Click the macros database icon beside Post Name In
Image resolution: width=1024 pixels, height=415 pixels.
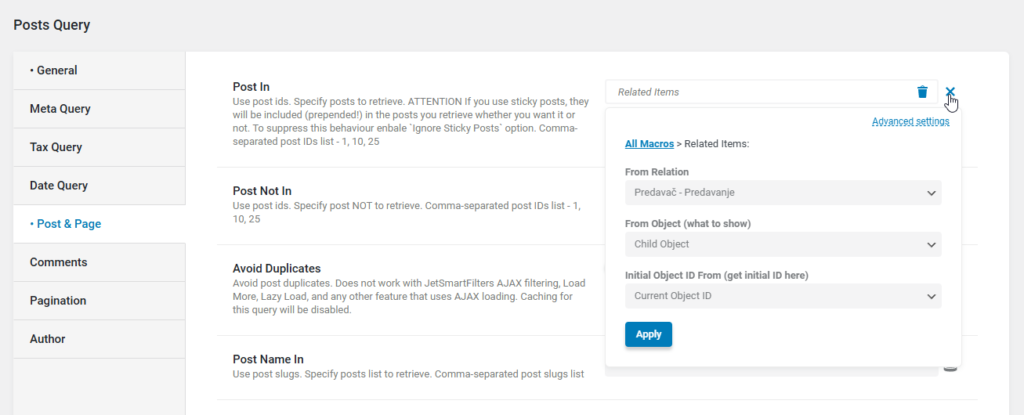tap(950, 367)
